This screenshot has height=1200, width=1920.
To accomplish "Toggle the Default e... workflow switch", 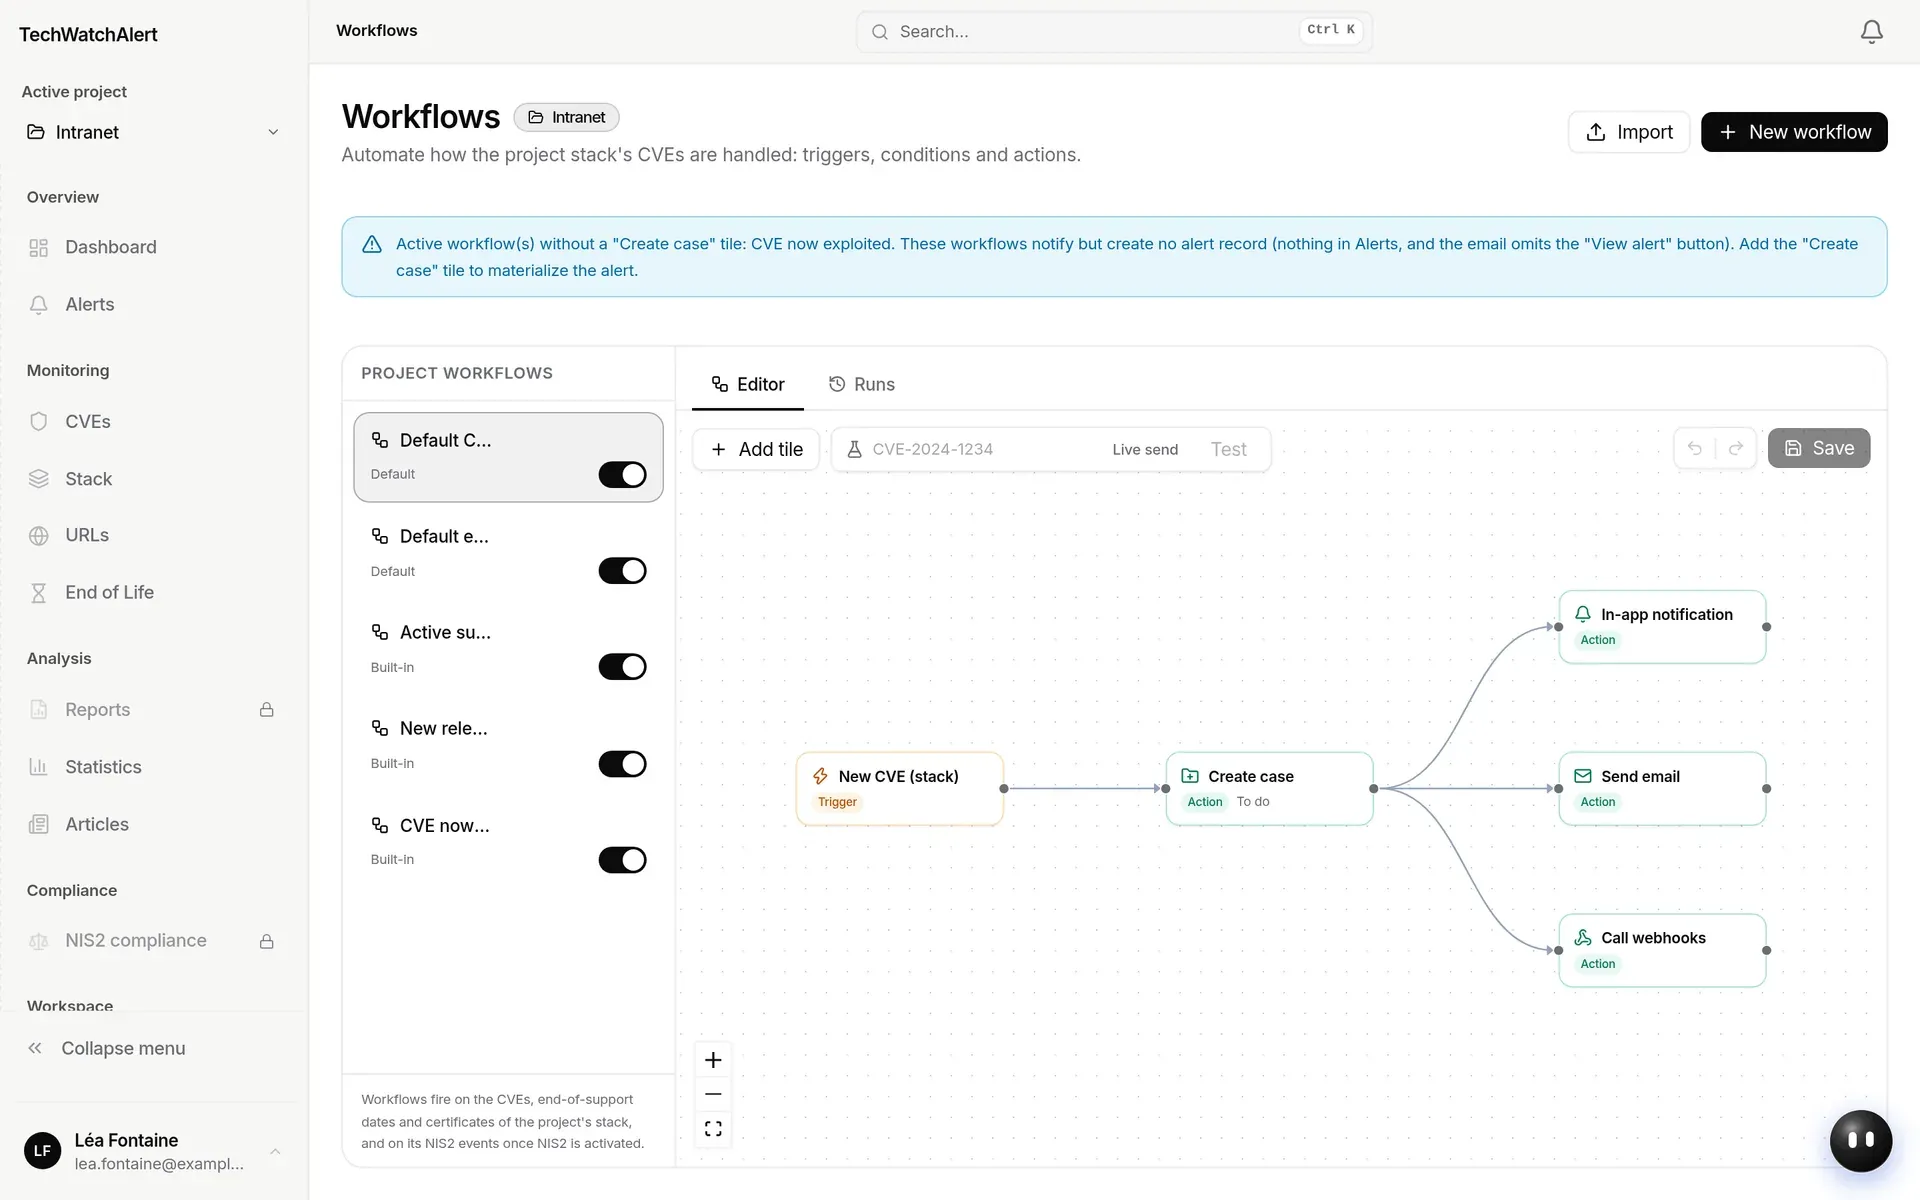I will point(622,571).
